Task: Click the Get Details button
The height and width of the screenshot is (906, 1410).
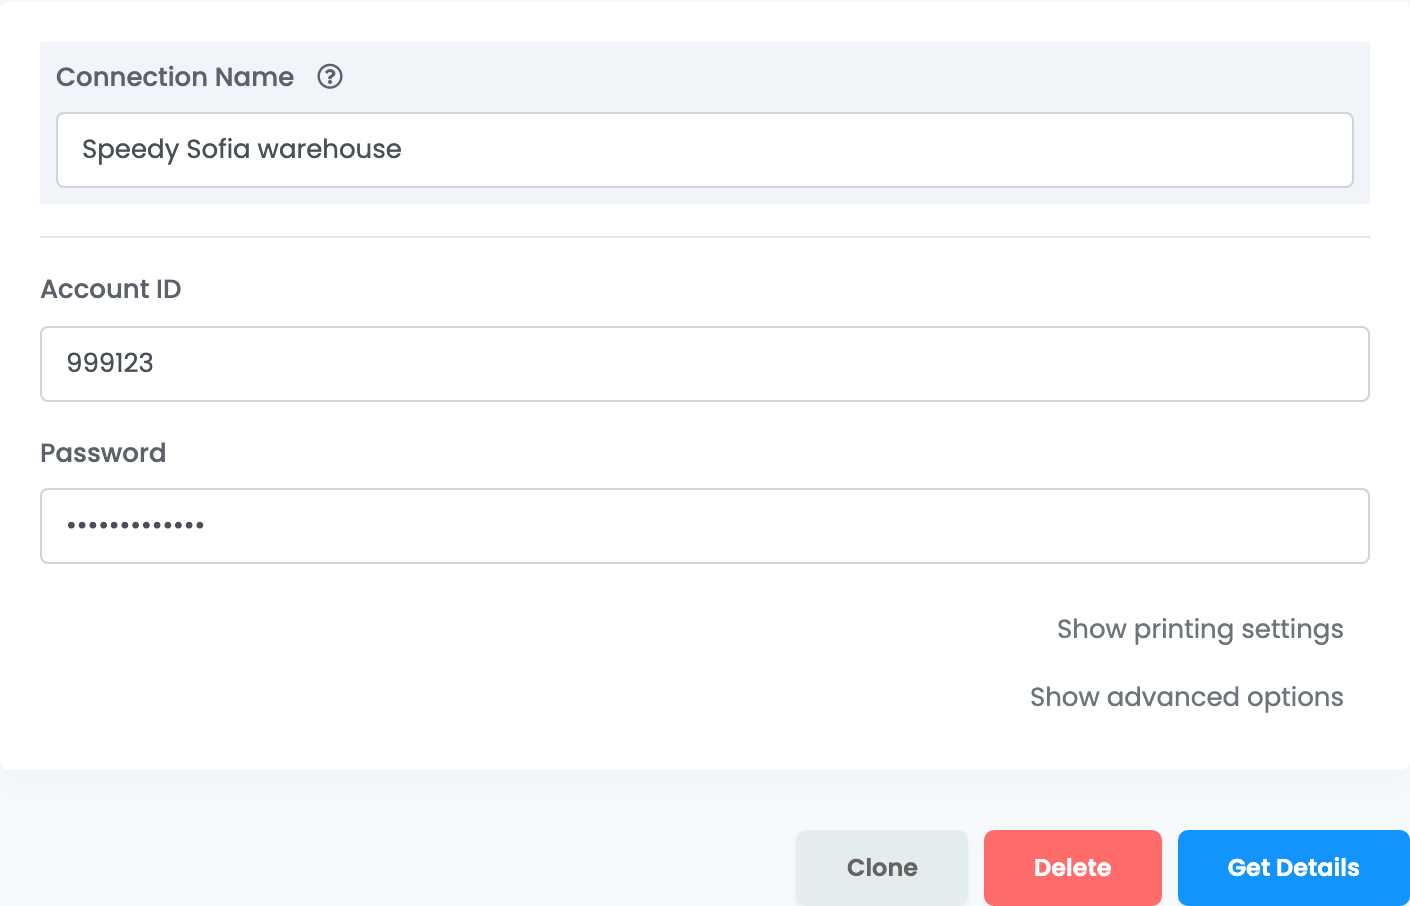Action: point(1294,868)
